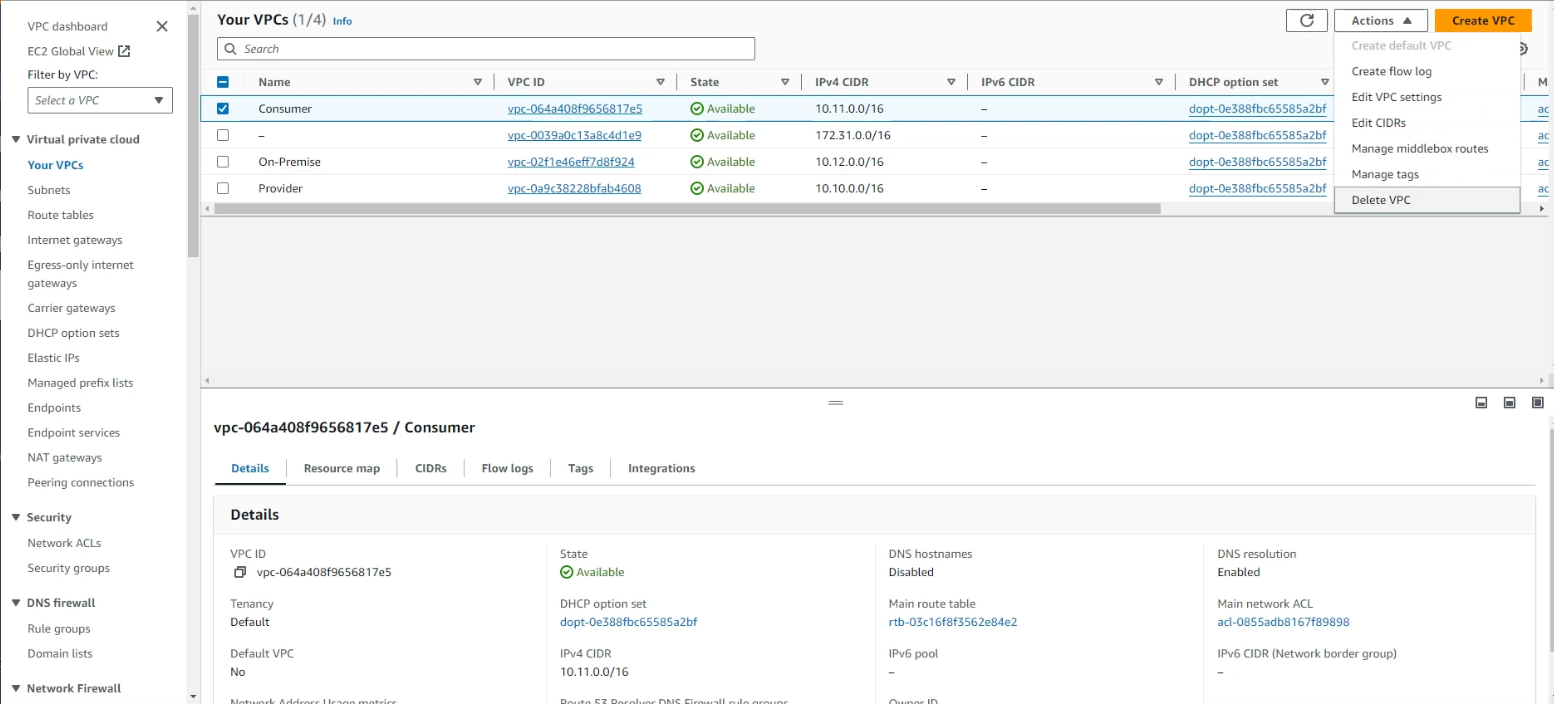Close the VPC sidebar with X icon

click(162, 27)
